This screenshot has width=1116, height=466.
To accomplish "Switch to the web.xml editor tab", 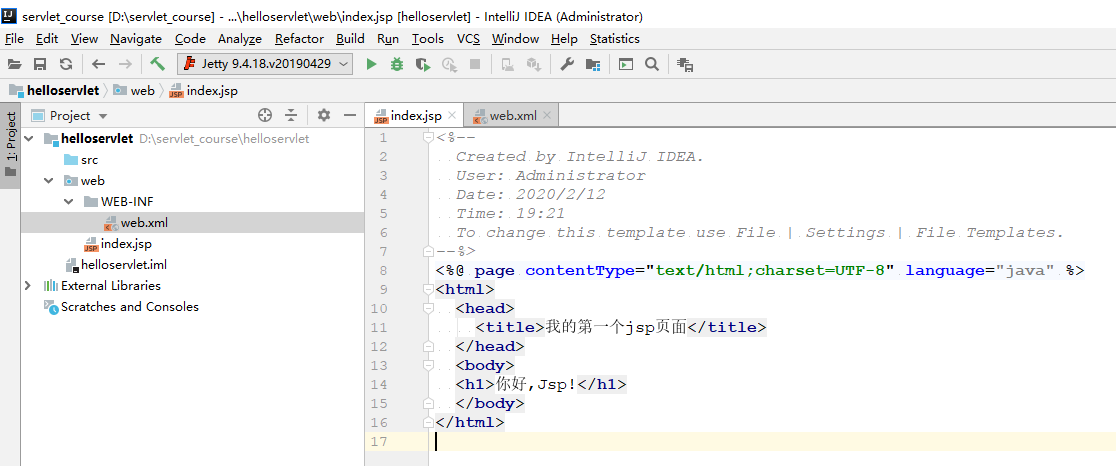I will pos(512,115).
